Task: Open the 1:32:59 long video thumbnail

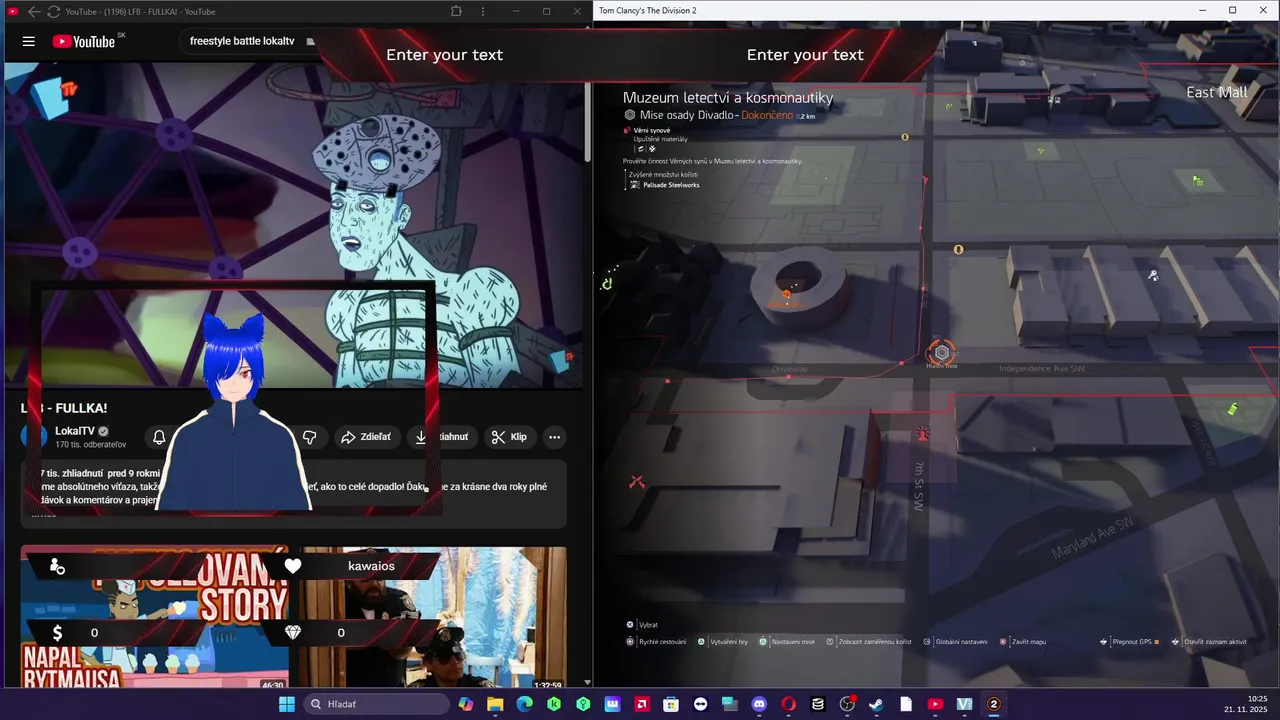Action: [x=434, y=616]
